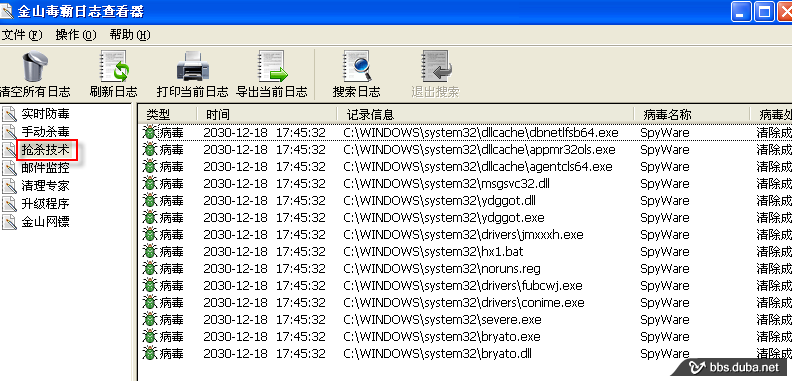Viewport: 792px width, 381px height.
Task: Open the 操作(O) menu
Action: (x=76, y=35)
